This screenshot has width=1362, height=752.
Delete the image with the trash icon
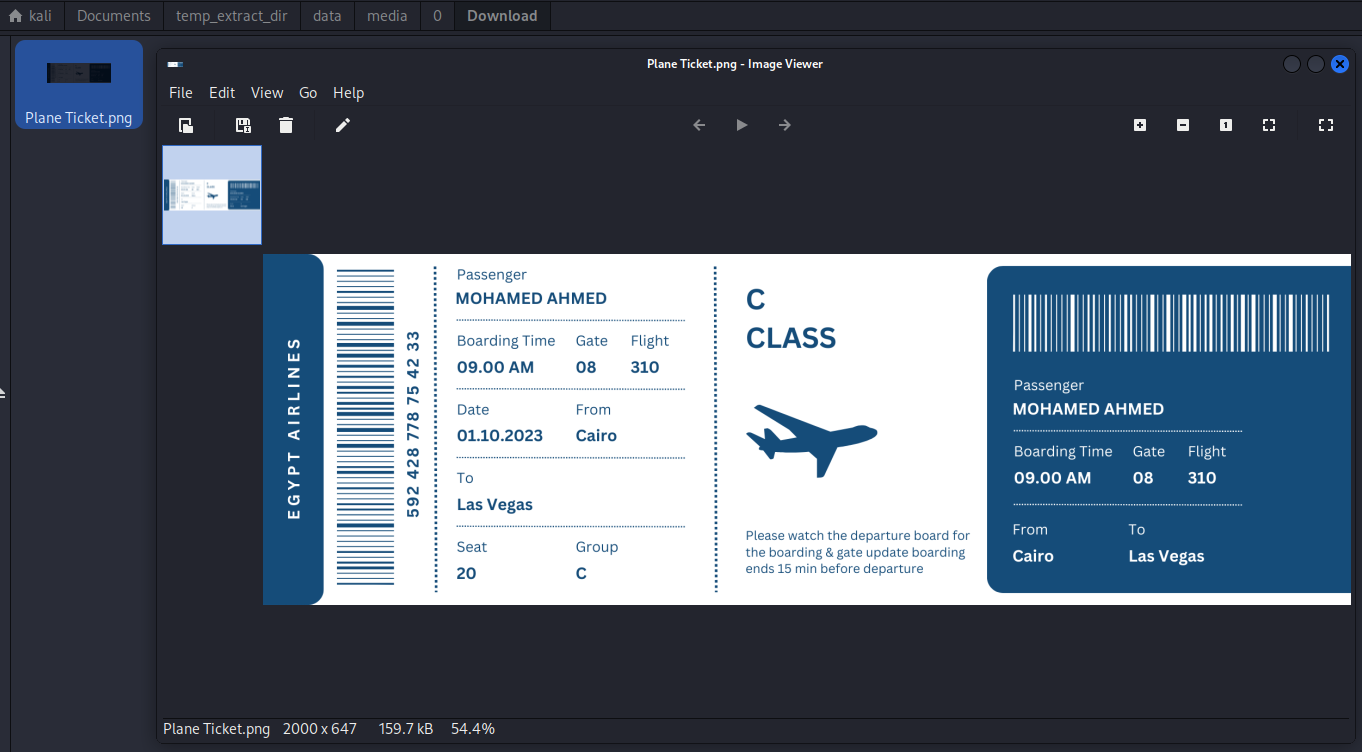tap(286, 125)
